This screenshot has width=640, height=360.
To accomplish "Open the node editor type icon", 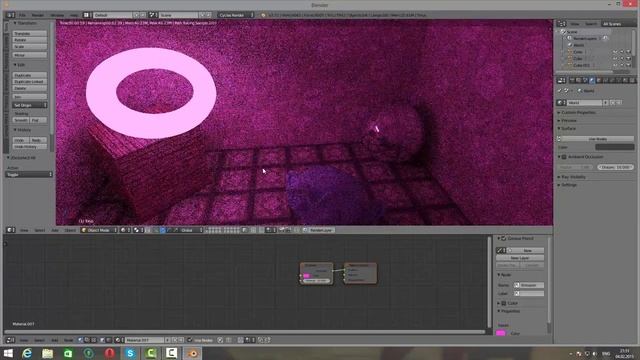I will click(x=10, y=340).
